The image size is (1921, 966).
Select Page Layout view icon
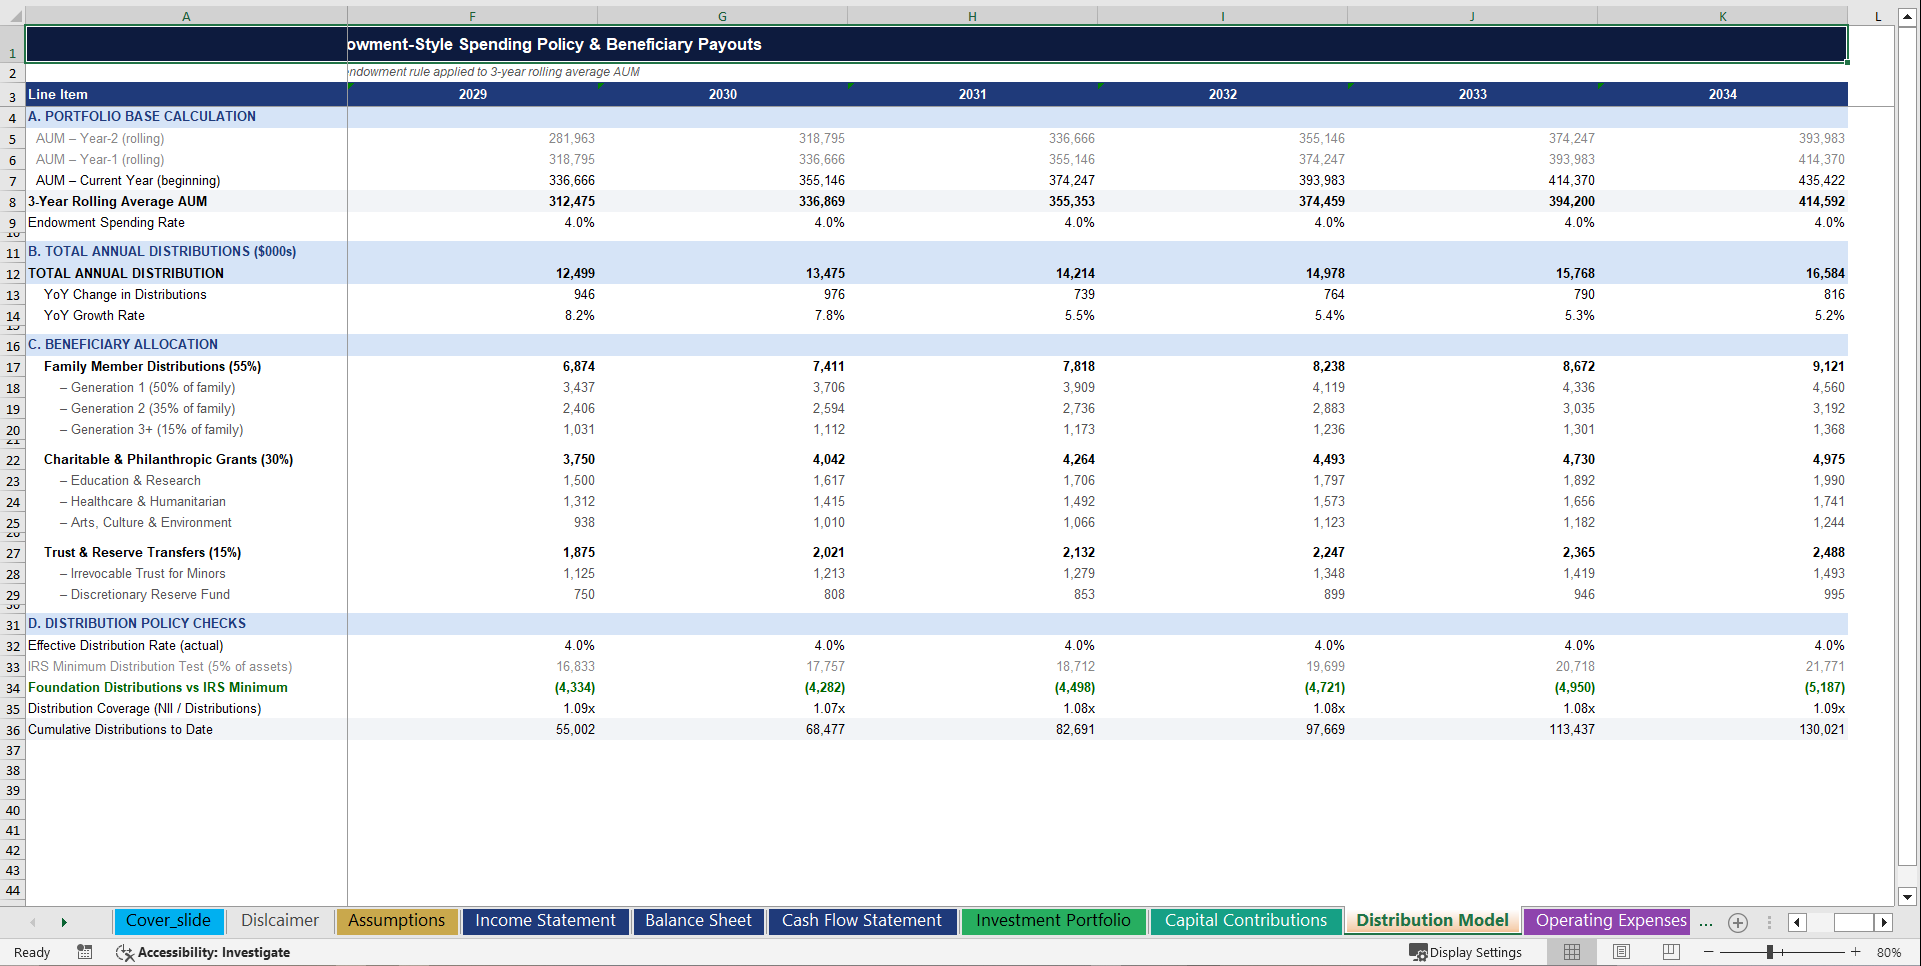coord(1621,952)
